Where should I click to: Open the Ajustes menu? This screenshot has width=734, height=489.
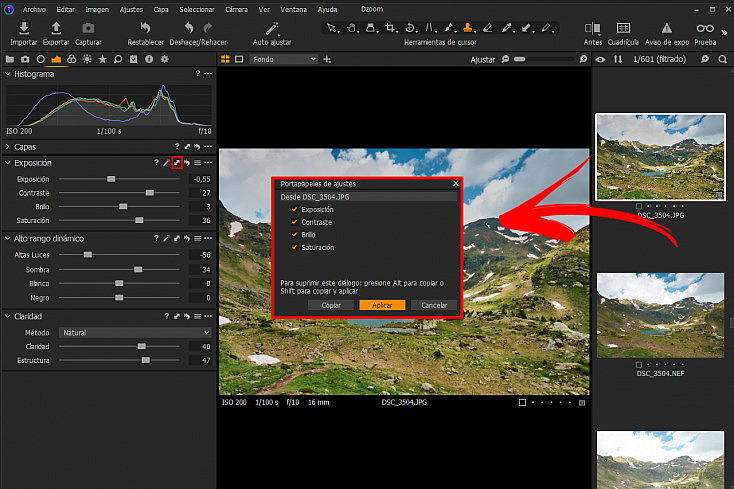click(131, 9)
